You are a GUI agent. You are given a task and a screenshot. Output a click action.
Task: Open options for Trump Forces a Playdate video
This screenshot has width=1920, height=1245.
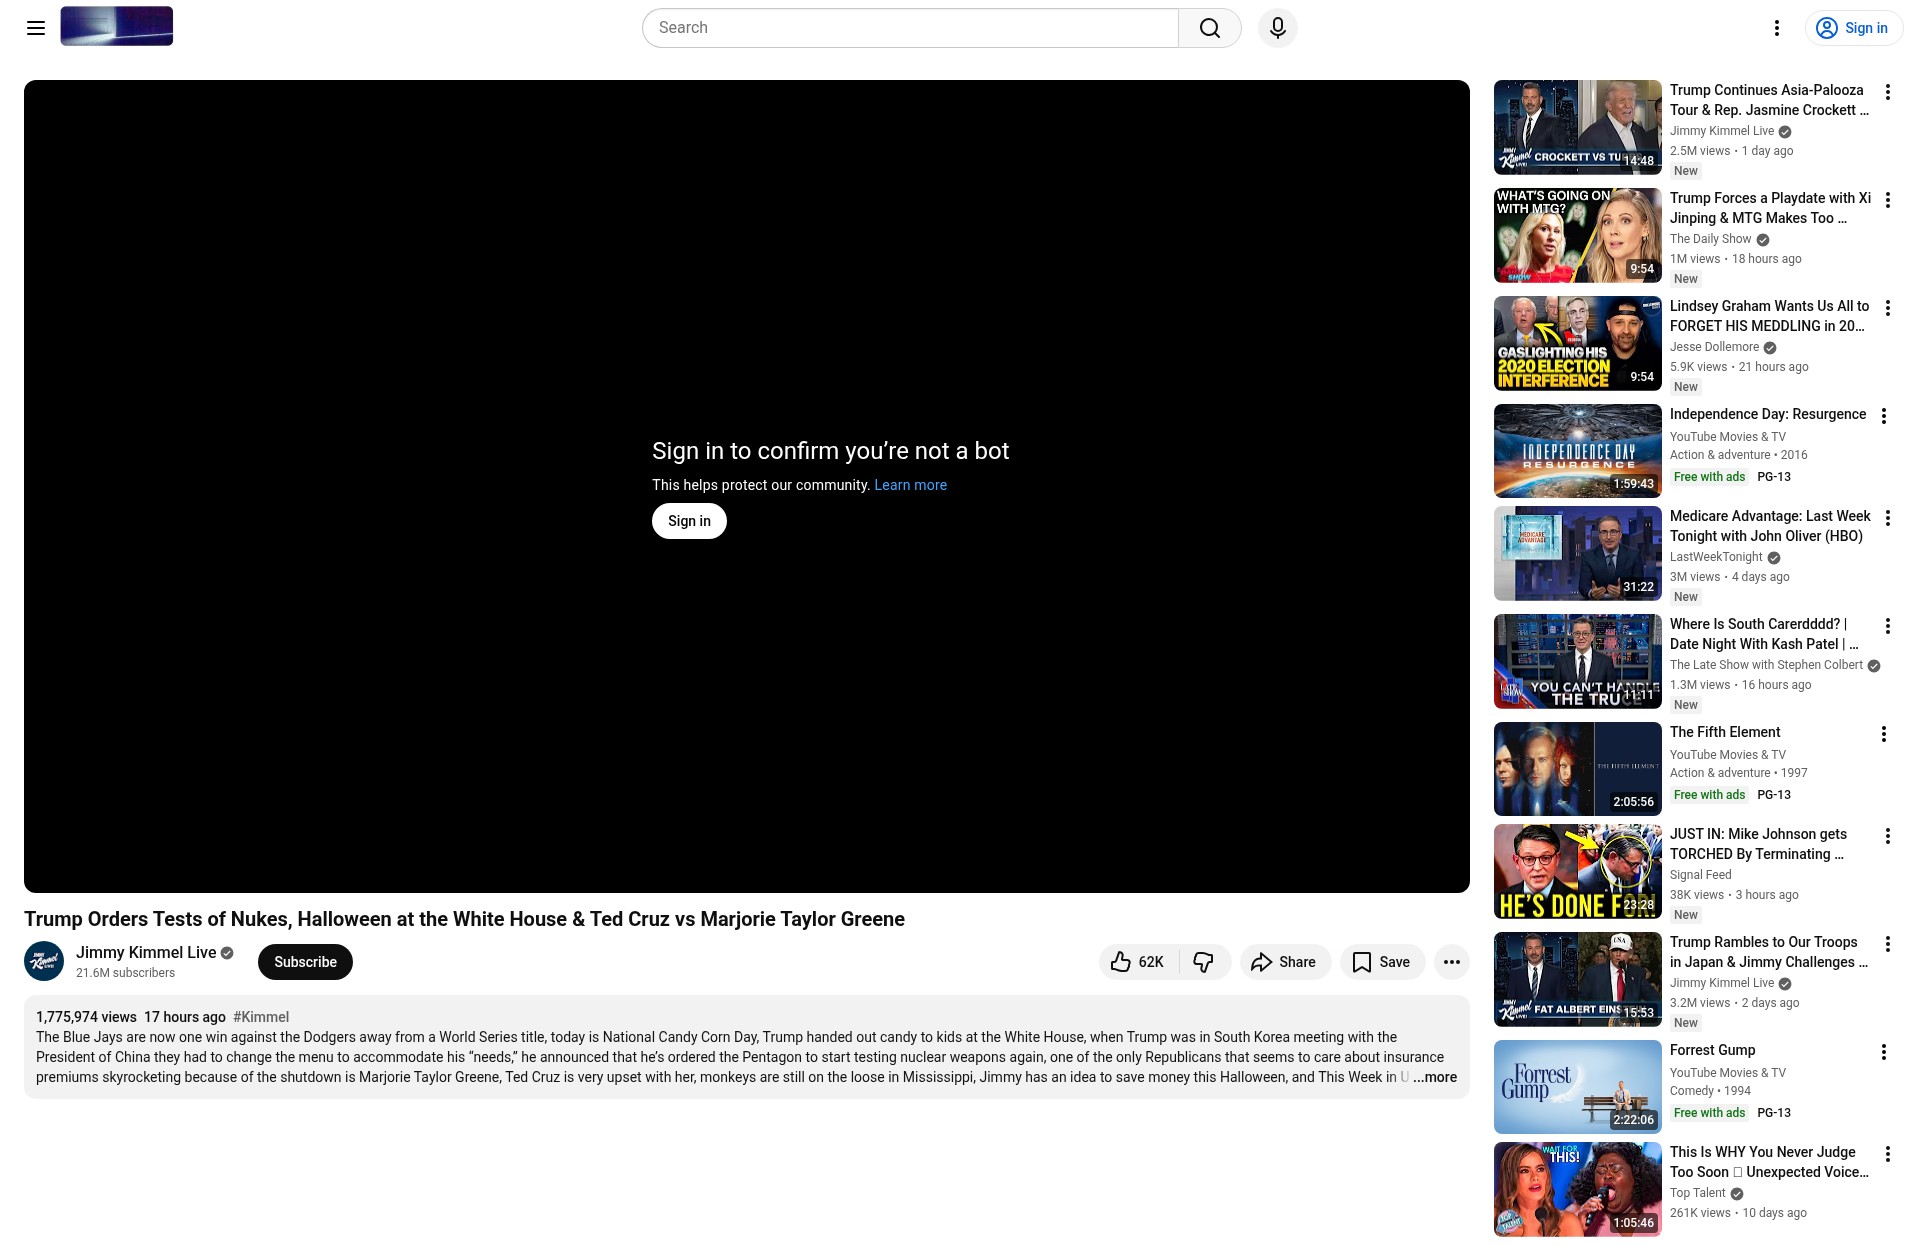(1887, 200)
